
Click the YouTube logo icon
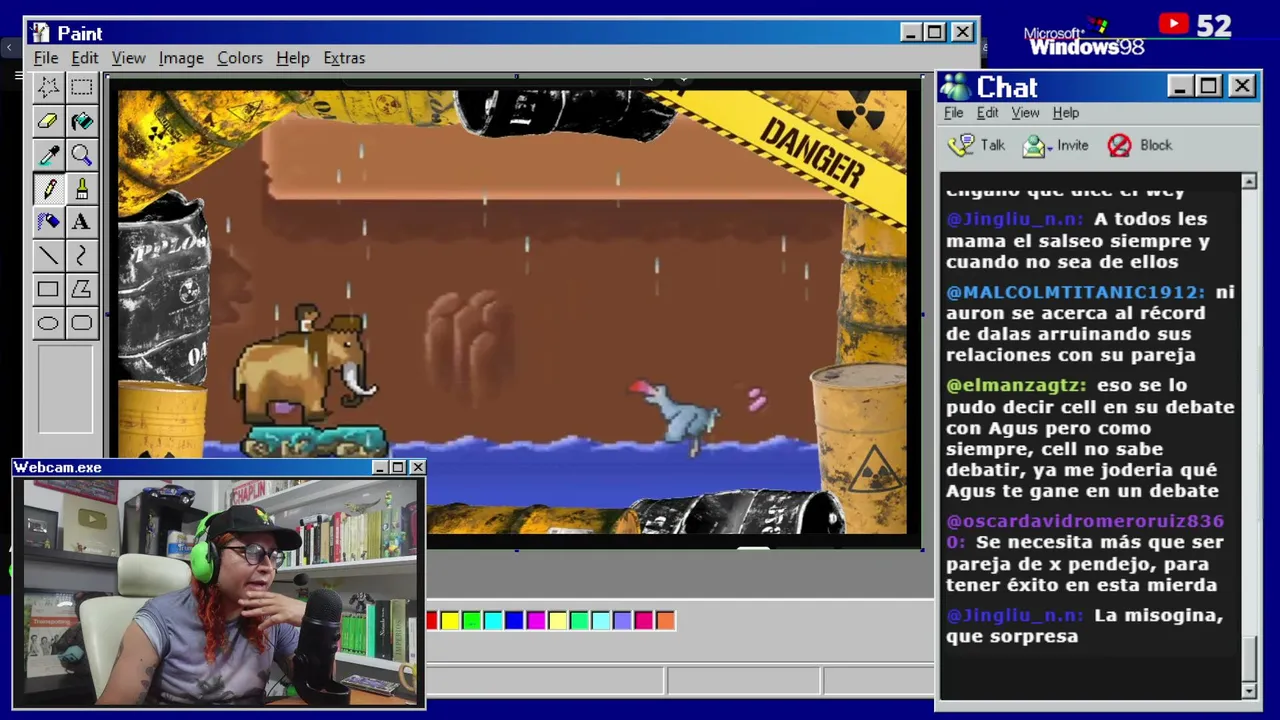click(1173, 24)
